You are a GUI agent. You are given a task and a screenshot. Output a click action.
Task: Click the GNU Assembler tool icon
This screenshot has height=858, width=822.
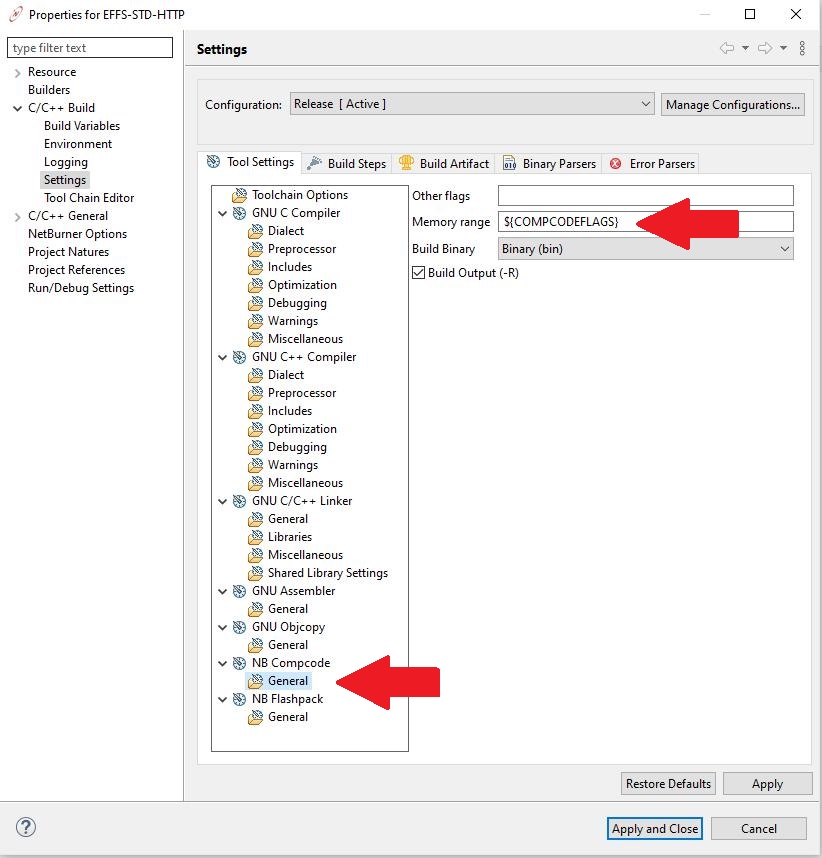[240, 591]
